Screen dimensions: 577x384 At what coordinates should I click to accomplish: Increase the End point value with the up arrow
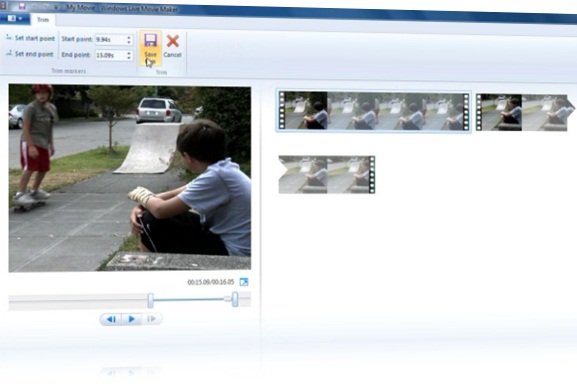[x=129, y=53]
